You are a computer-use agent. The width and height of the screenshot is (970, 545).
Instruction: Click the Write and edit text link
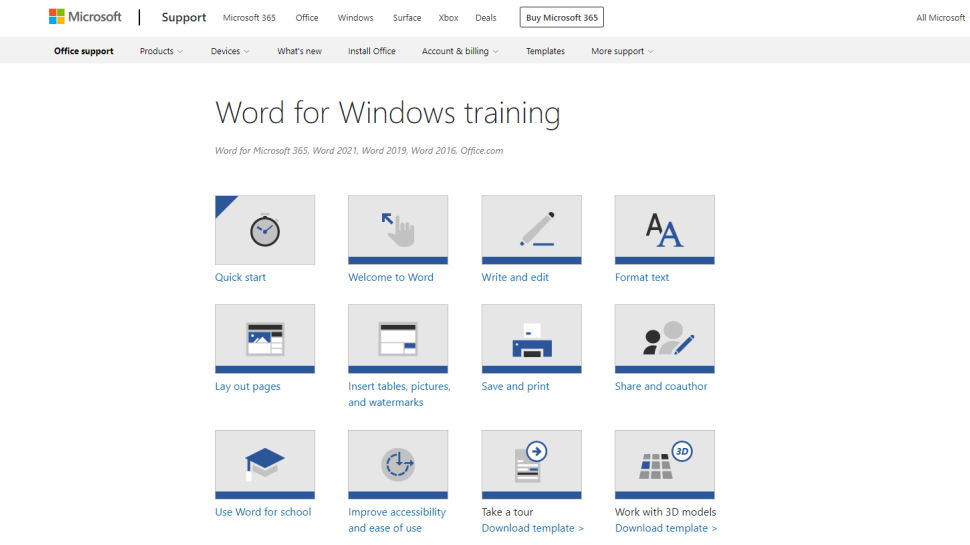[515, 277]
